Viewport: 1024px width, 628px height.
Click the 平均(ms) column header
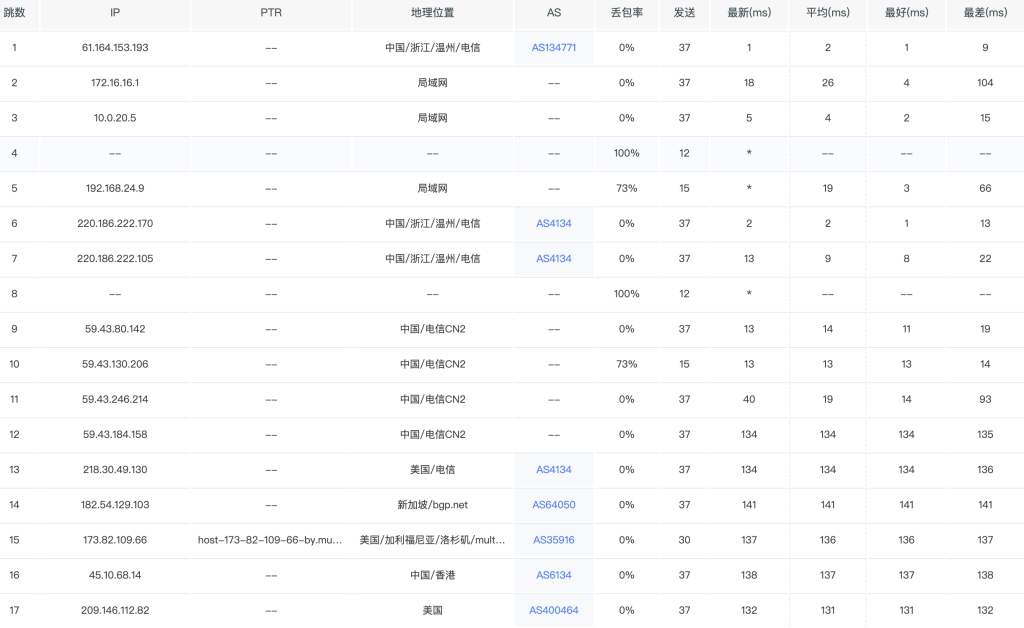(827, 14)
